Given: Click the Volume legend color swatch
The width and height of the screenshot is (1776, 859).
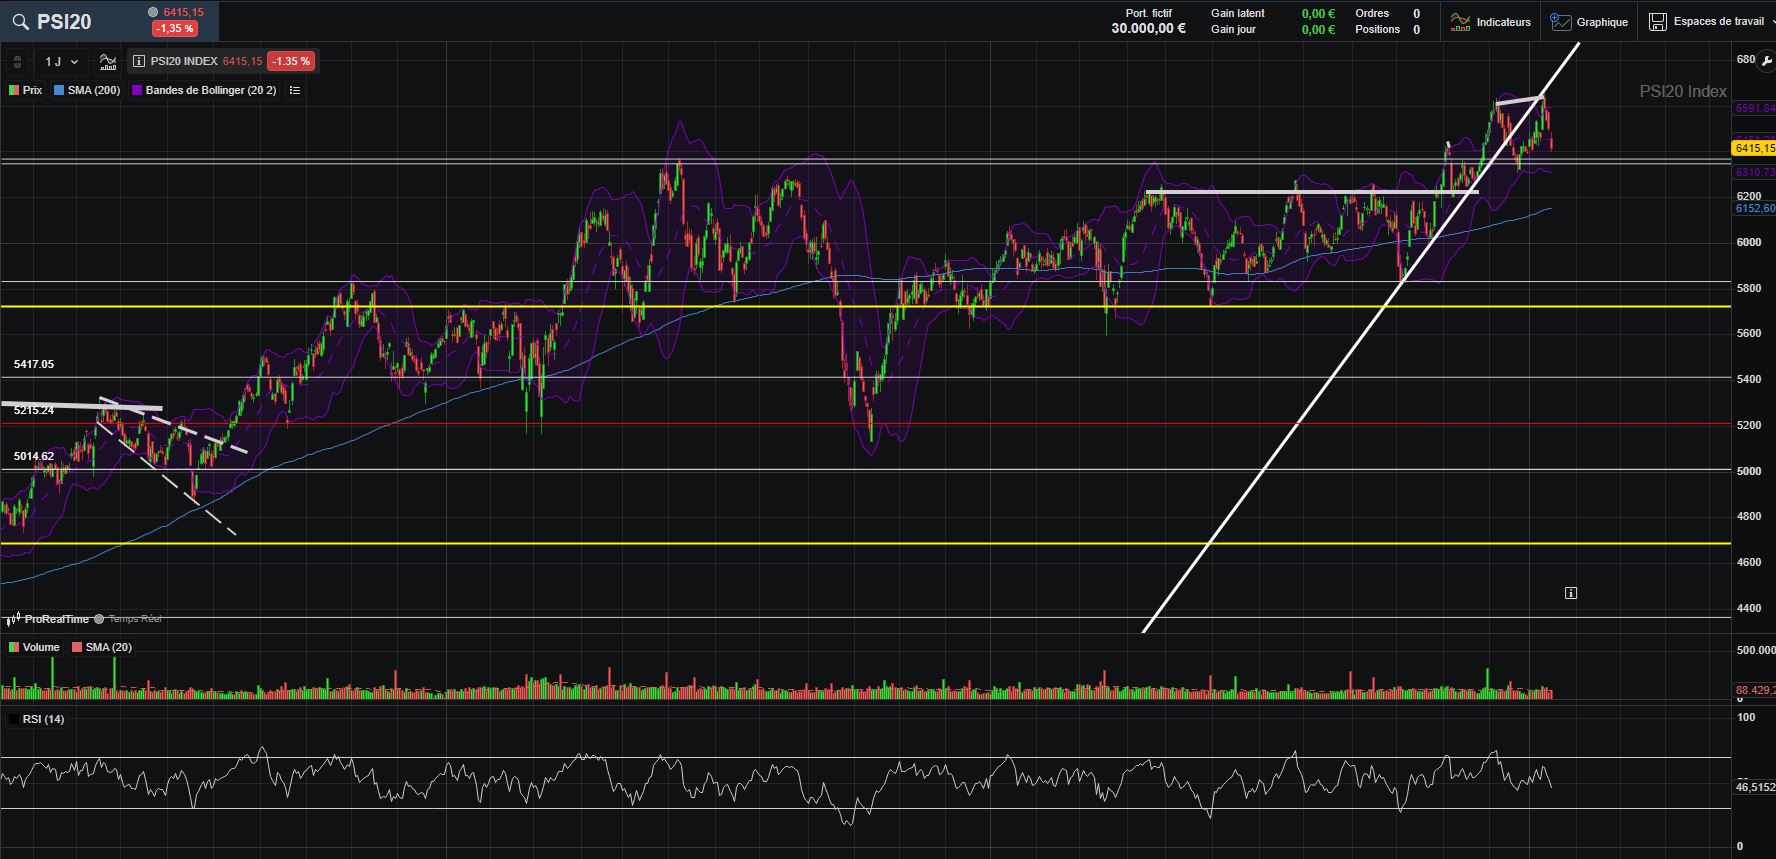Looking at the screenshot, I should [x=14, y=647].
